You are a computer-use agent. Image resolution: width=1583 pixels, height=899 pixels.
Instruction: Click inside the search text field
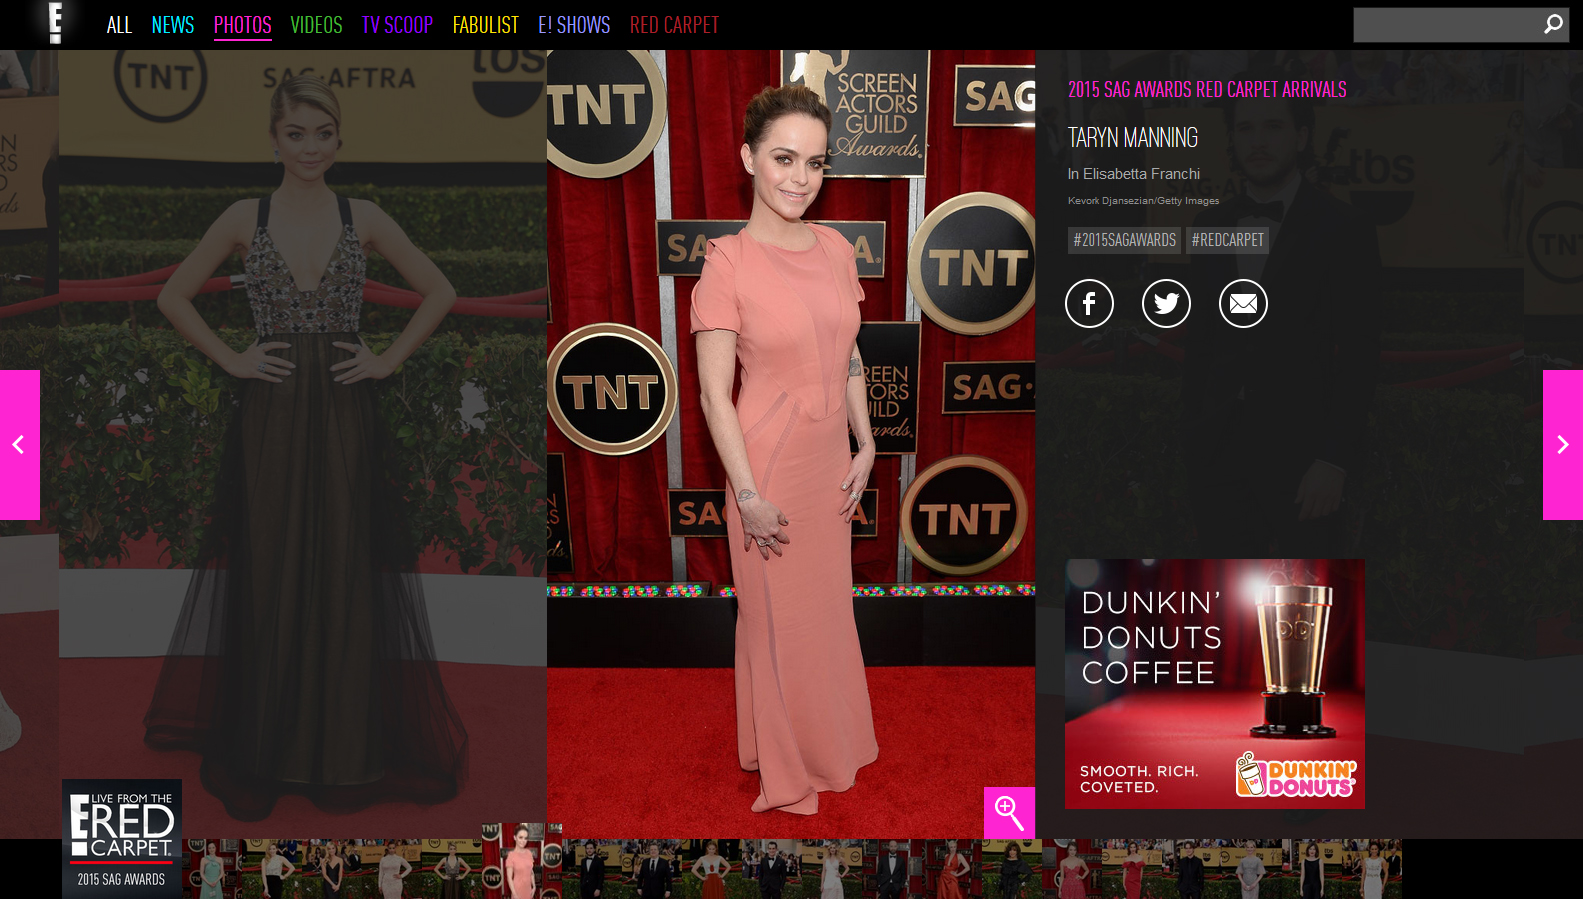point(1445,25)
